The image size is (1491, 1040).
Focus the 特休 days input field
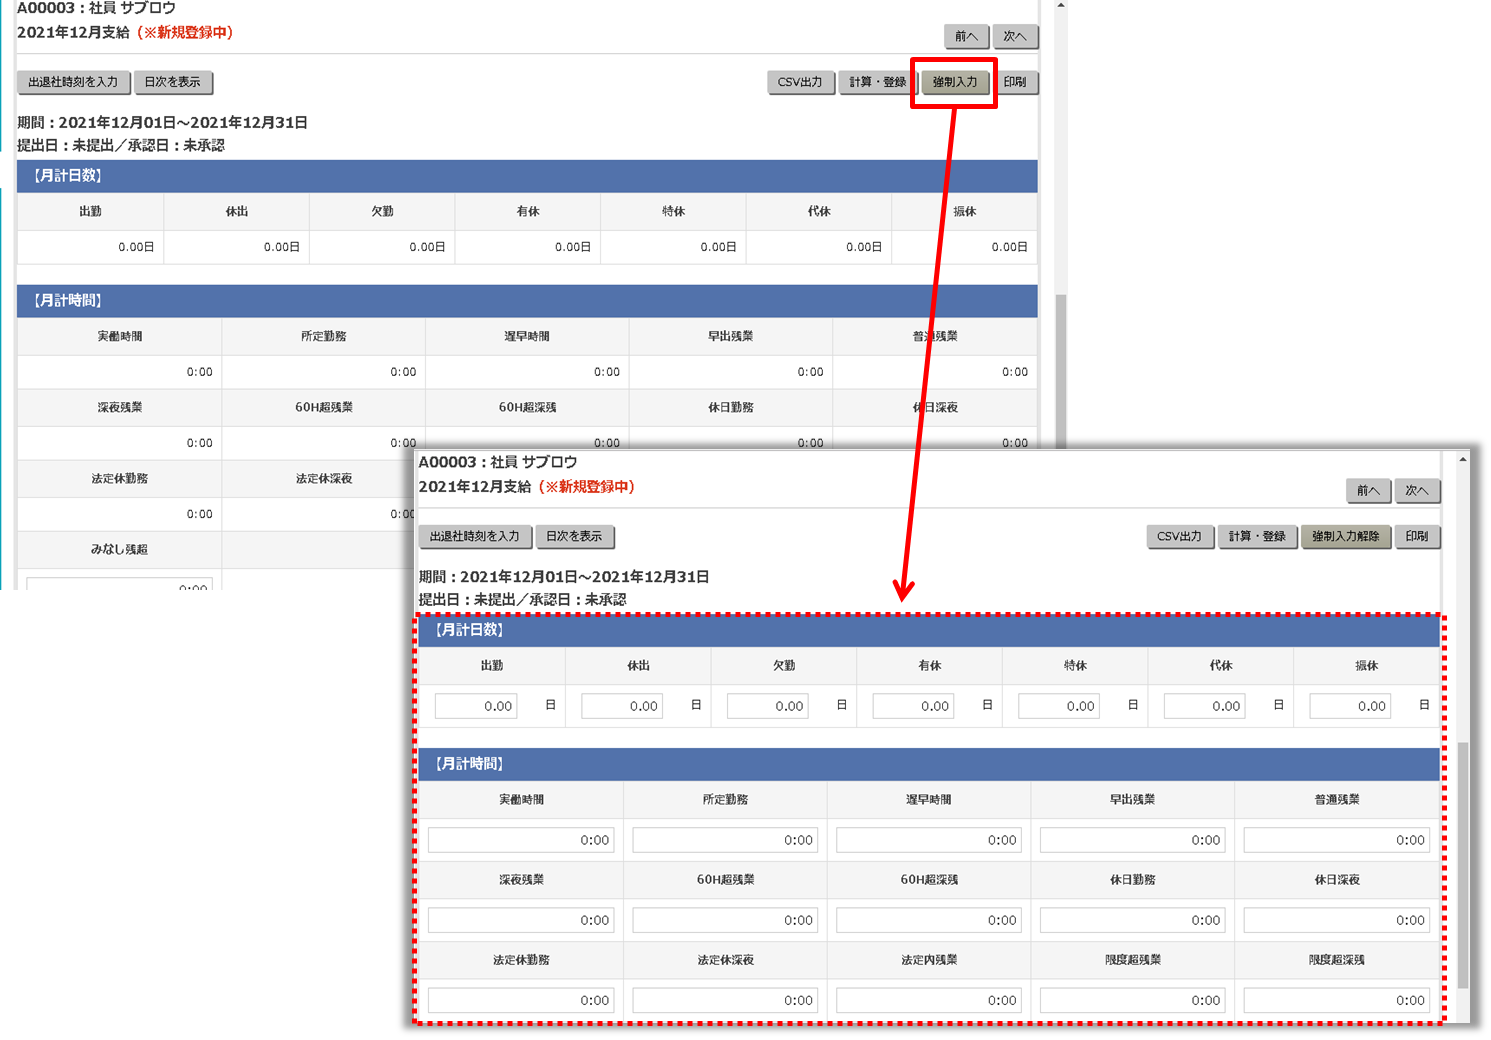(x=1059, y=706)
